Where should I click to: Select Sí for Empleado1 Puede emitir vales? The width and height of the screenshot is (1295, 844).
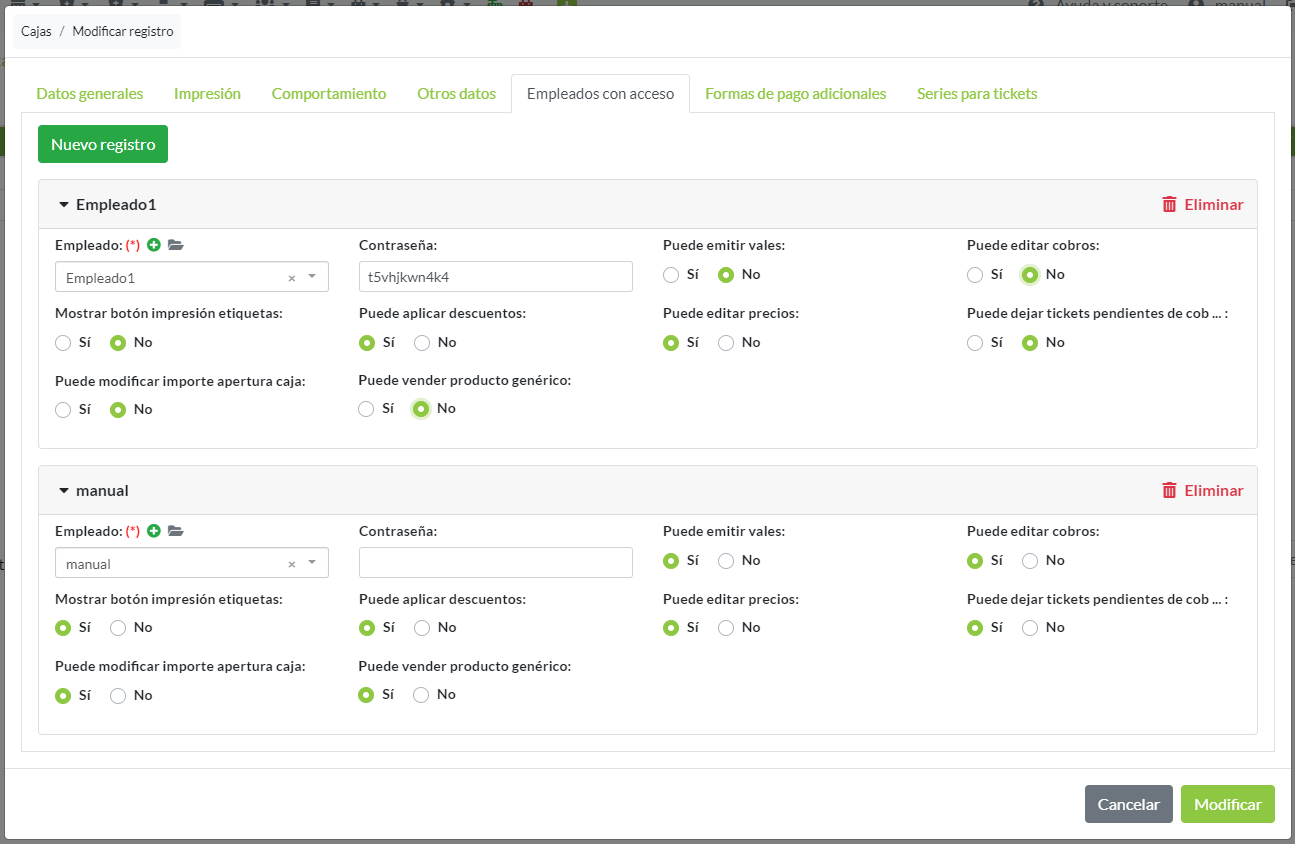[x=671, y=275]
